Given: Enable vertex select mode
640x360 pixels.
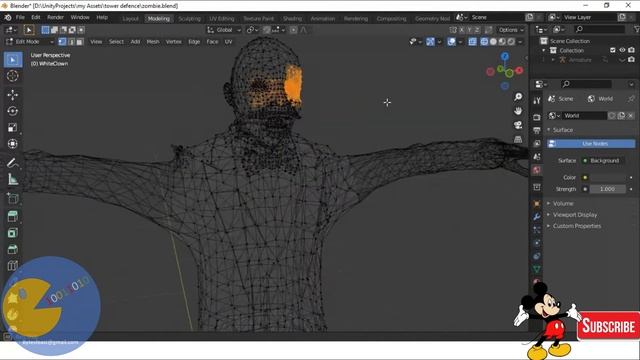Looking at the screenshot, I should pos(62,42).
